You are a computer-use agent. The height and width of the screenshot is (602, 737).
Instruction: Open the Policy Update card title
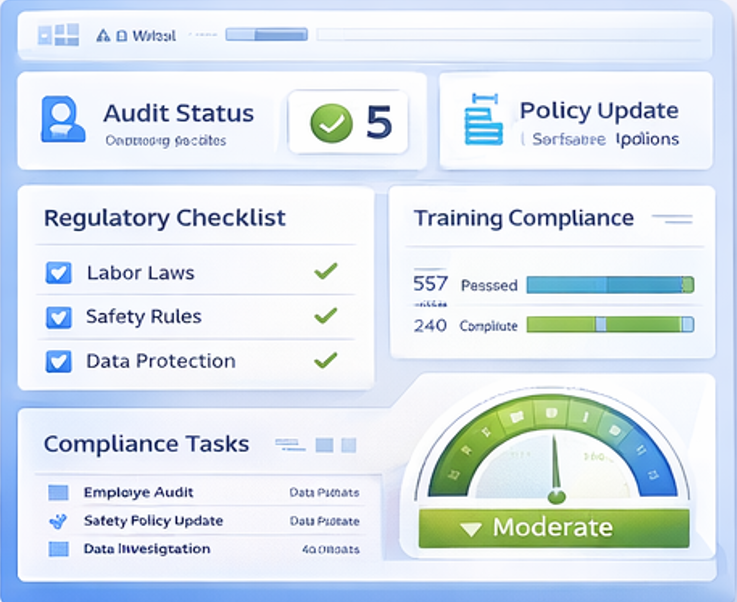599,110
